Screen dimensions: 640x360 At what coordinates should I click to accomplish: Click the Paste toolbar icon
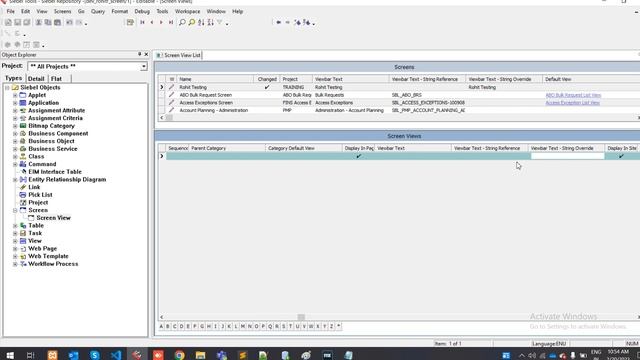[58, 22]
